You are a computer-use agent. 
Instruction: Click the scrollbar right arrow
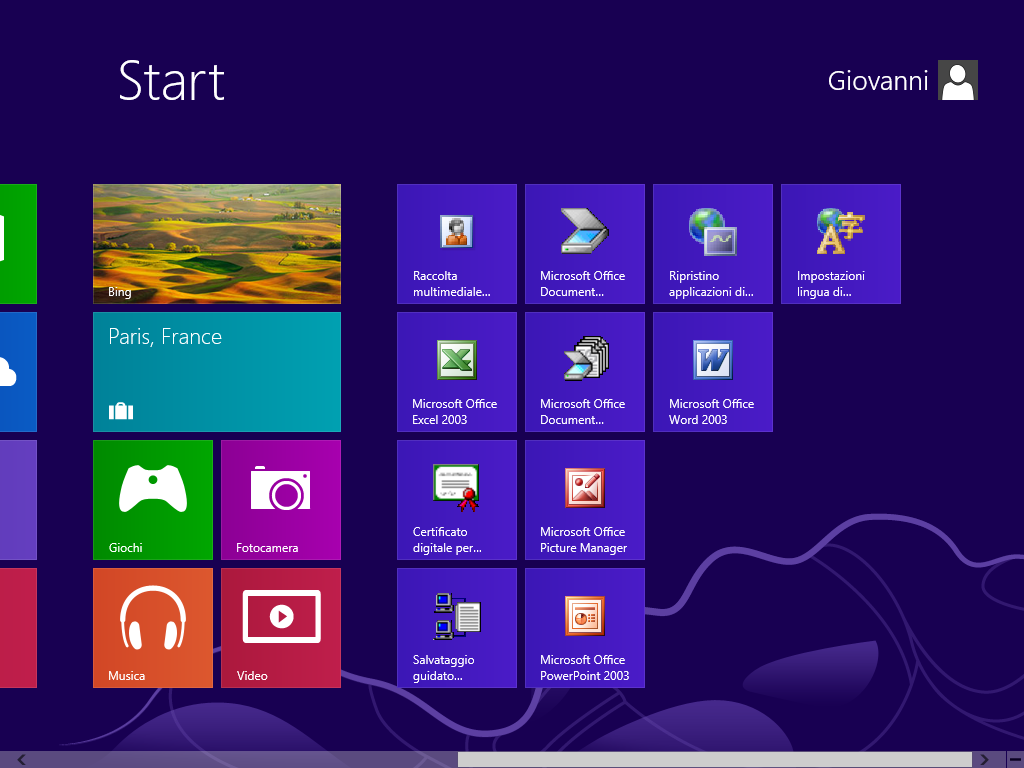pyautogui.click(x=984, y=760)
